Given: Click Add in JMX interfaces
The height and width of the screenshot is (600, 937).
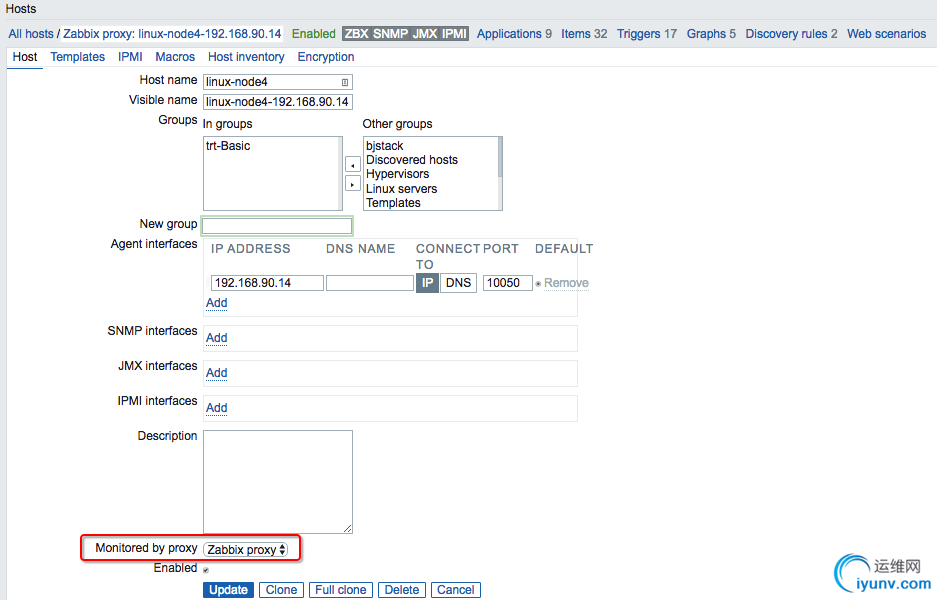Looking at the screenshot, I should [x=216, y=373].
